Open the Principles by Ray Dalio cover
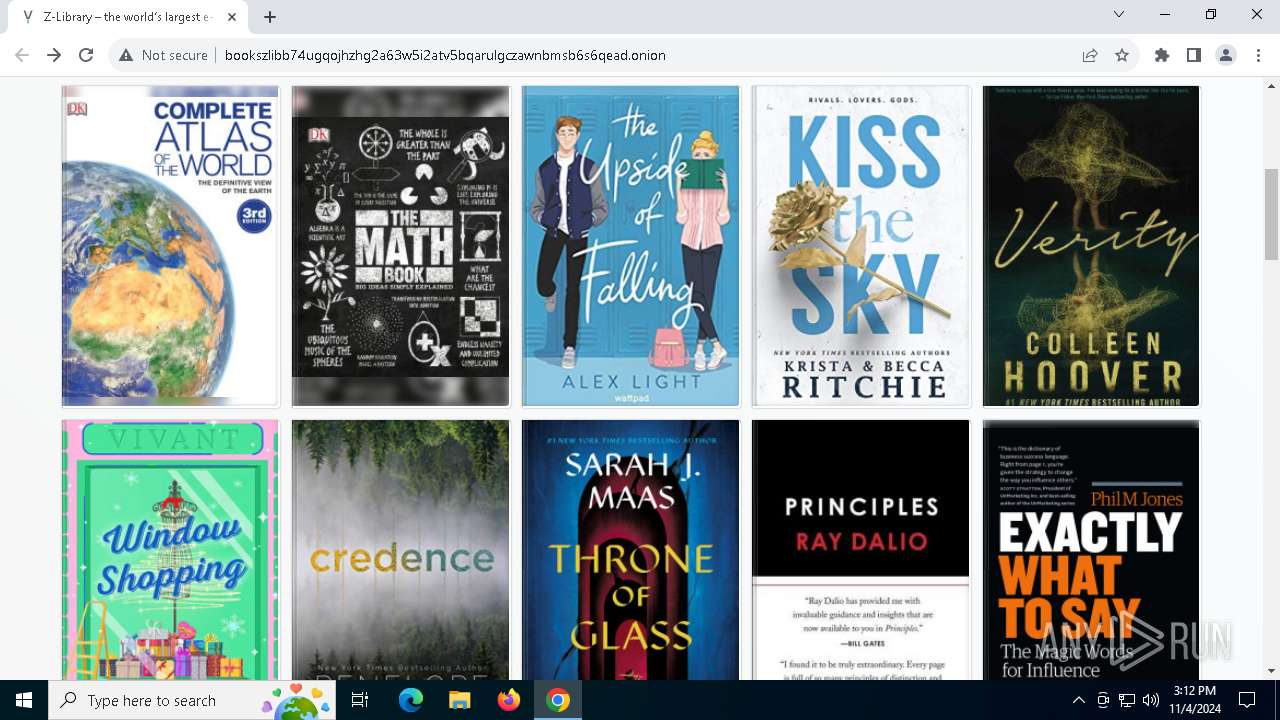 861,550
